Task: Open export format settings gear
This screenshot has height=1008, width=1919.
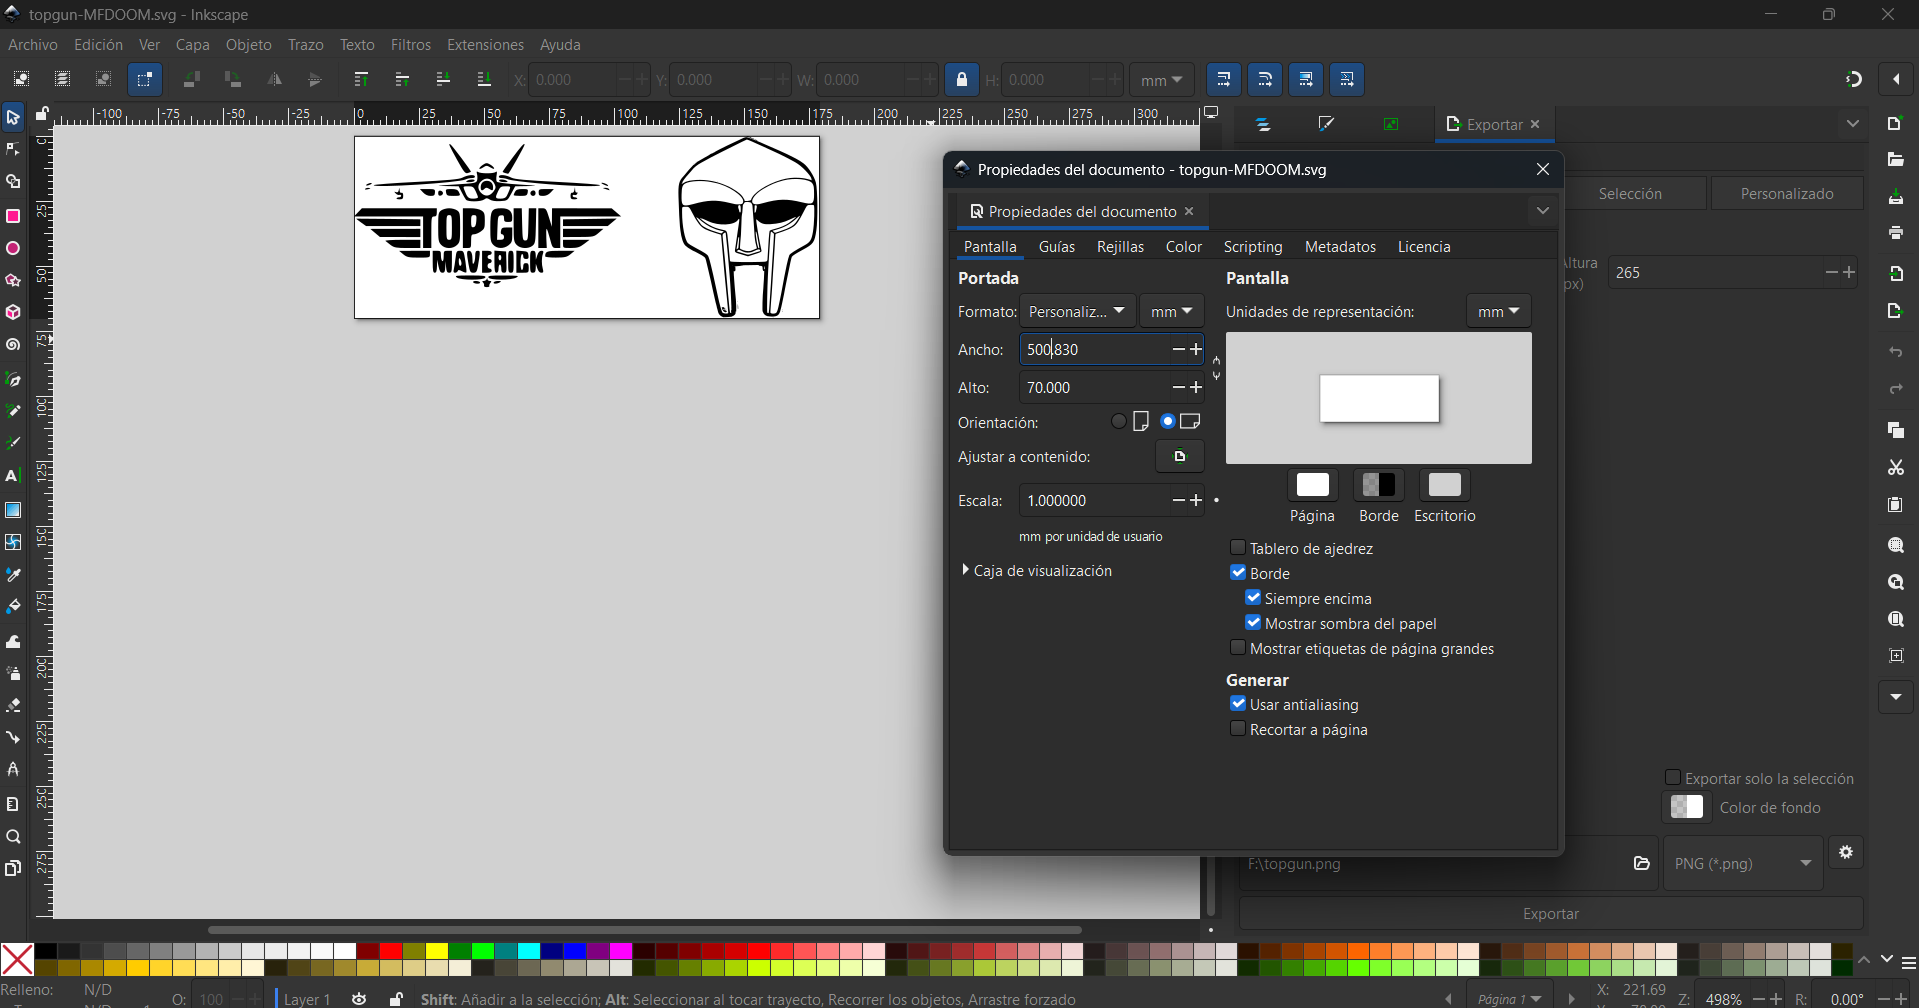Action: pyautogui.click(x=1846, y=853)
